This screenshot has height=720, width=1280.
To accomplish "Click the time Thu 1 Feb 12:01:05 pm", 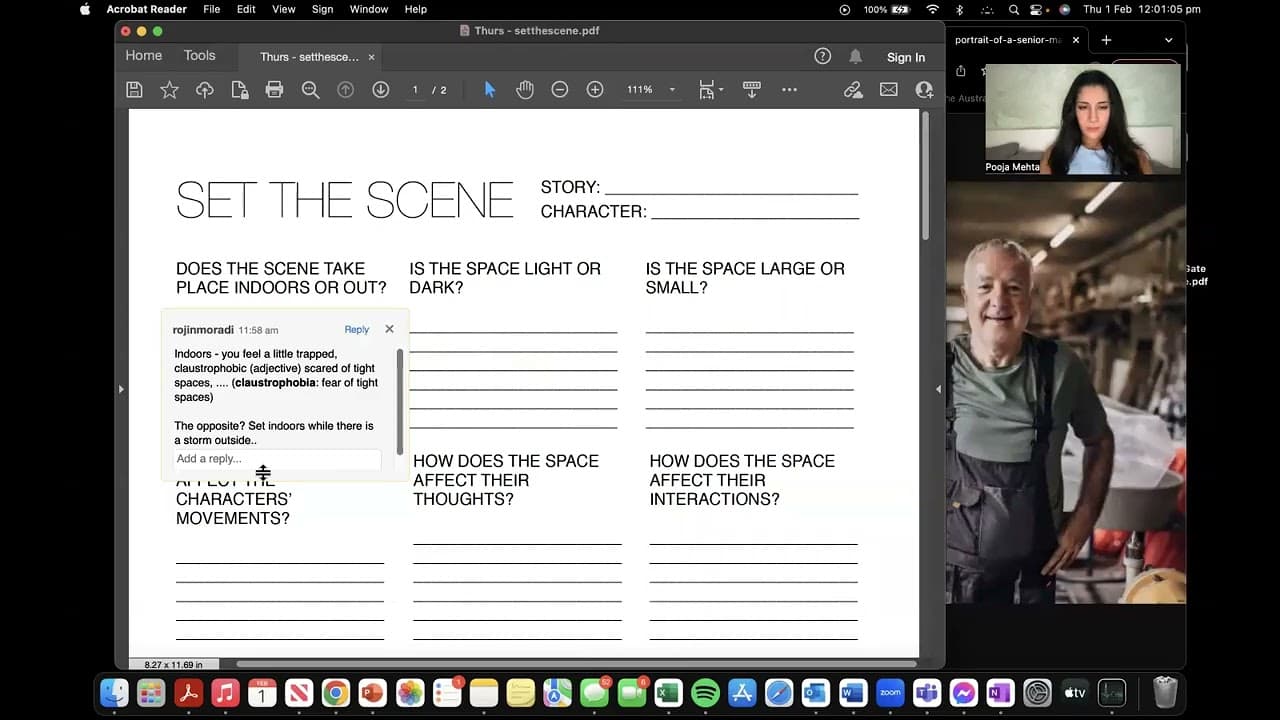I will (x=1142, y=9).
